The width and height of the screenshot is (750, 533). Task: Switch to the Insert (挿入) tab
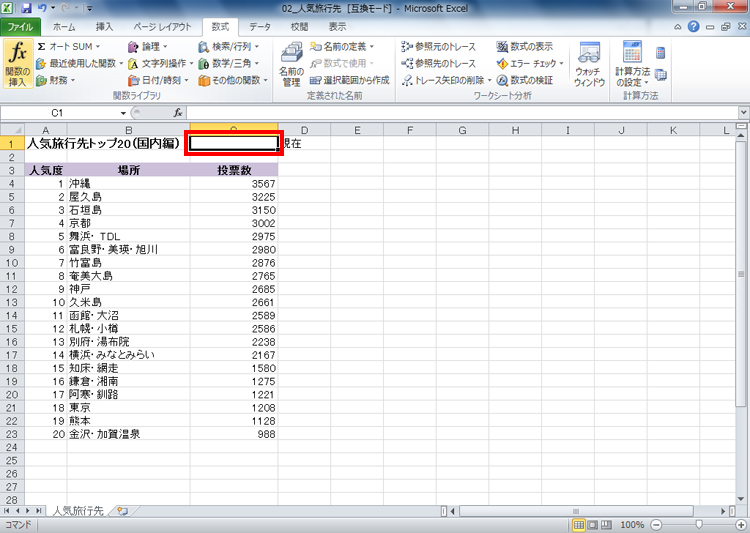(x=104, y=27)
